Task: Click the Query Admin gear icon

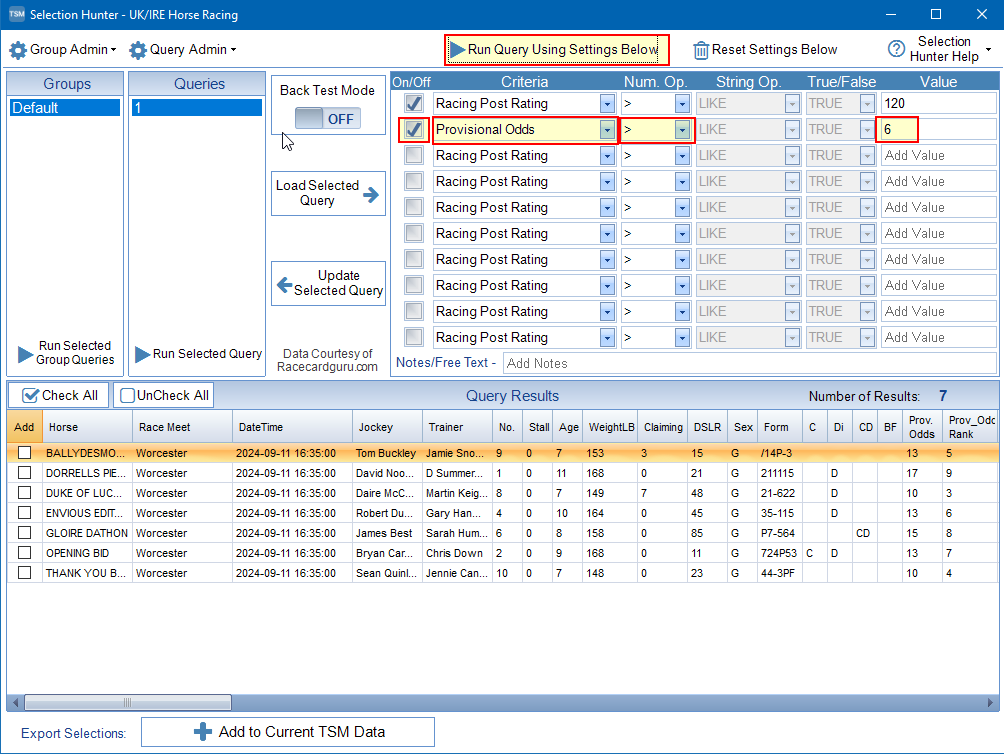Action: click(138, 50)
